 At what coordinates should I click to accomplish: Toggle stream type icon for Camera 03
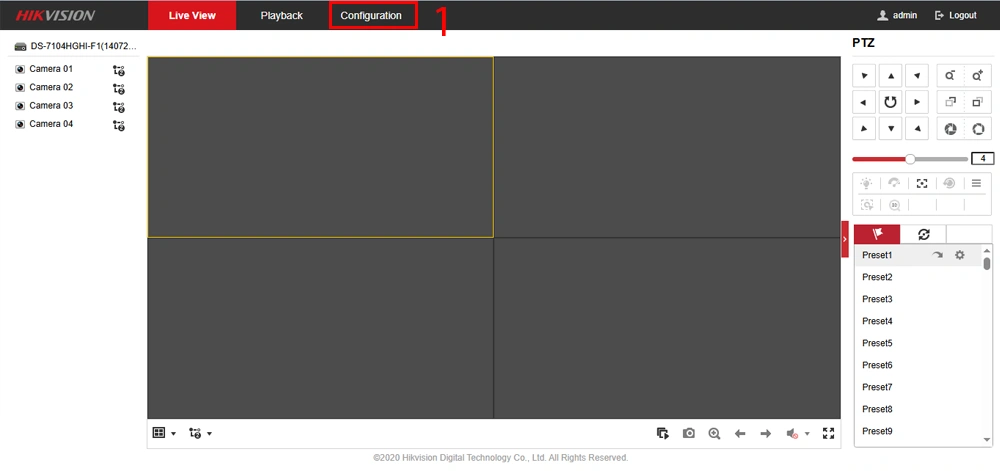119,107
